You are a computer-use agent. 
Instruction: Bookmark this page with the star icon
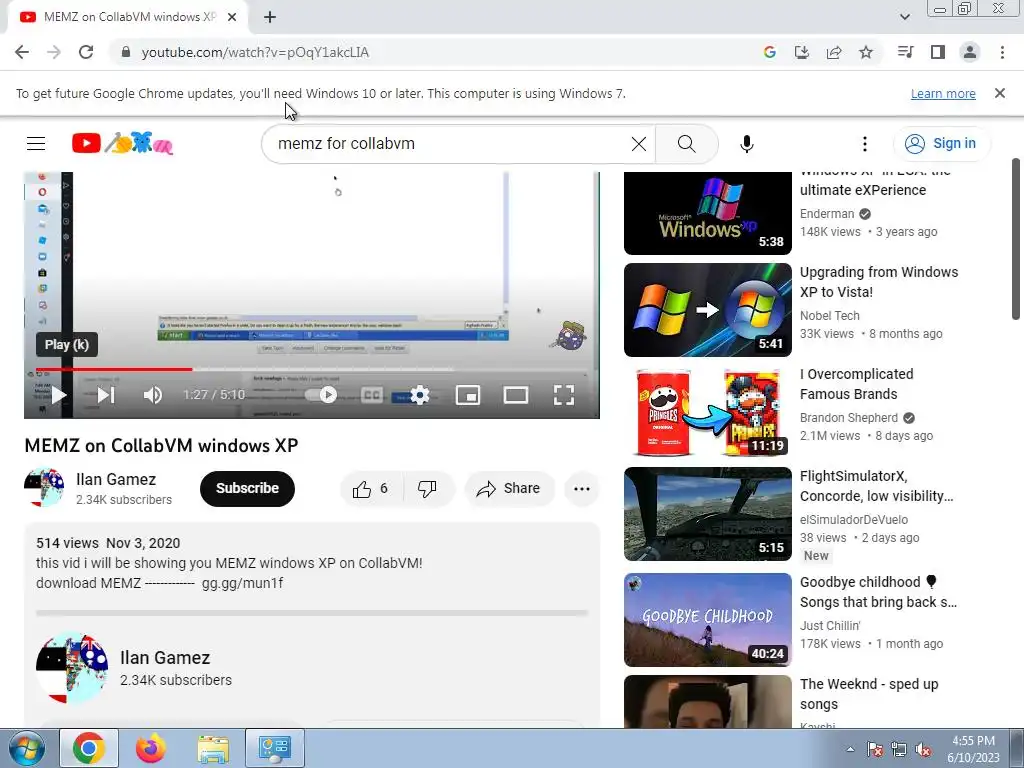pyautogui.click(x=866, y=52)
